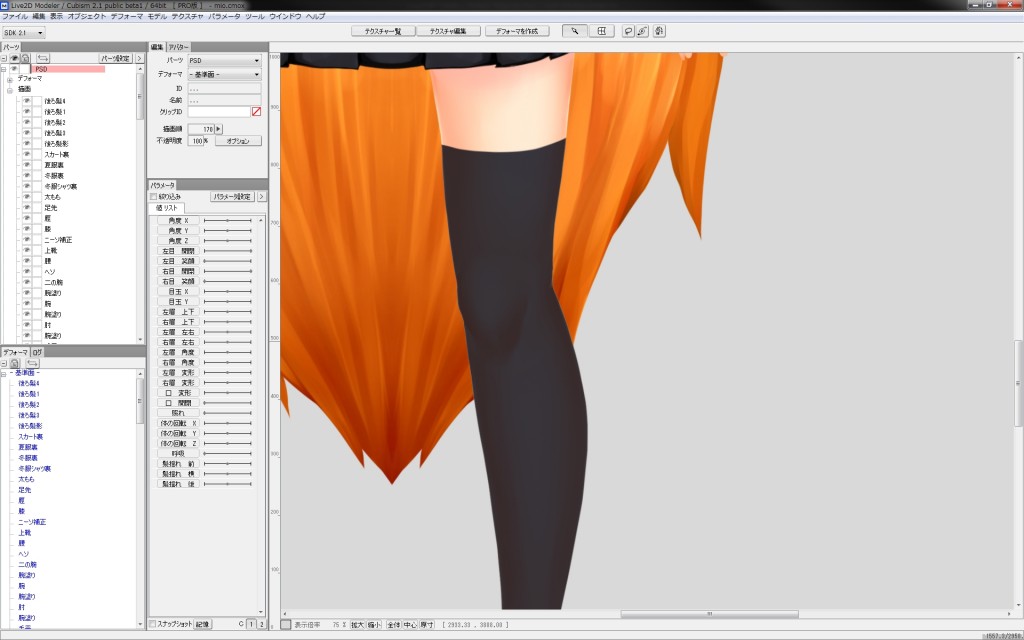The width and height of the screenshot is (1024, 640).
Task: Select 冬服シャツ裏 in the deformer tree
Action: pyautogui.click(x=34, y=468)
